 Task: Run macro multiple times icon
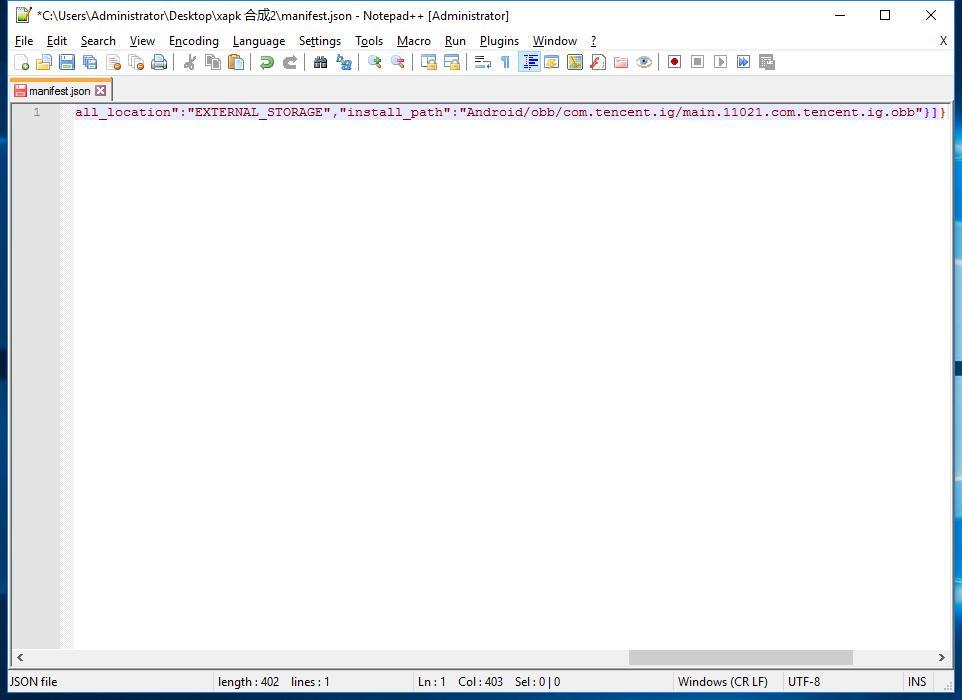(744, 62)
